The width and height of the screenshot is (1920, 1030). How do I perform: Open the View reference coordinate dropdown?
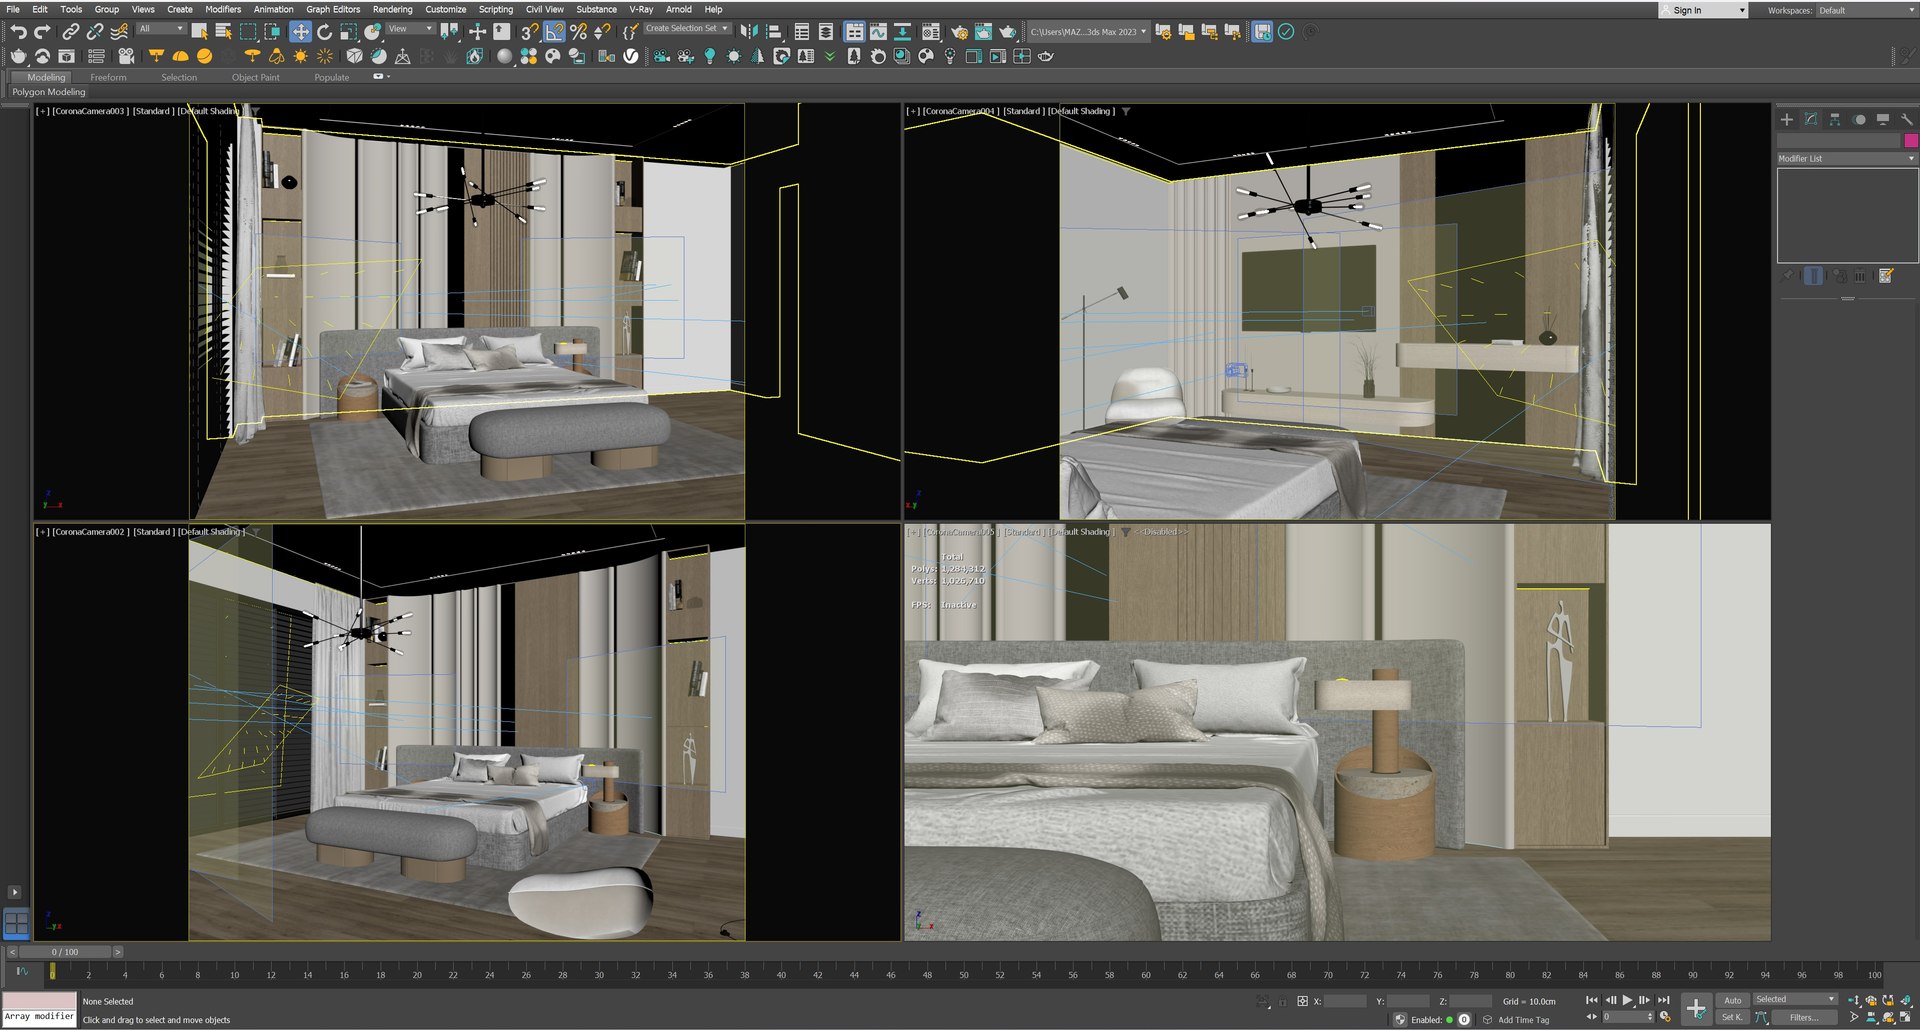pyautogui.click(x=410, y=29)
